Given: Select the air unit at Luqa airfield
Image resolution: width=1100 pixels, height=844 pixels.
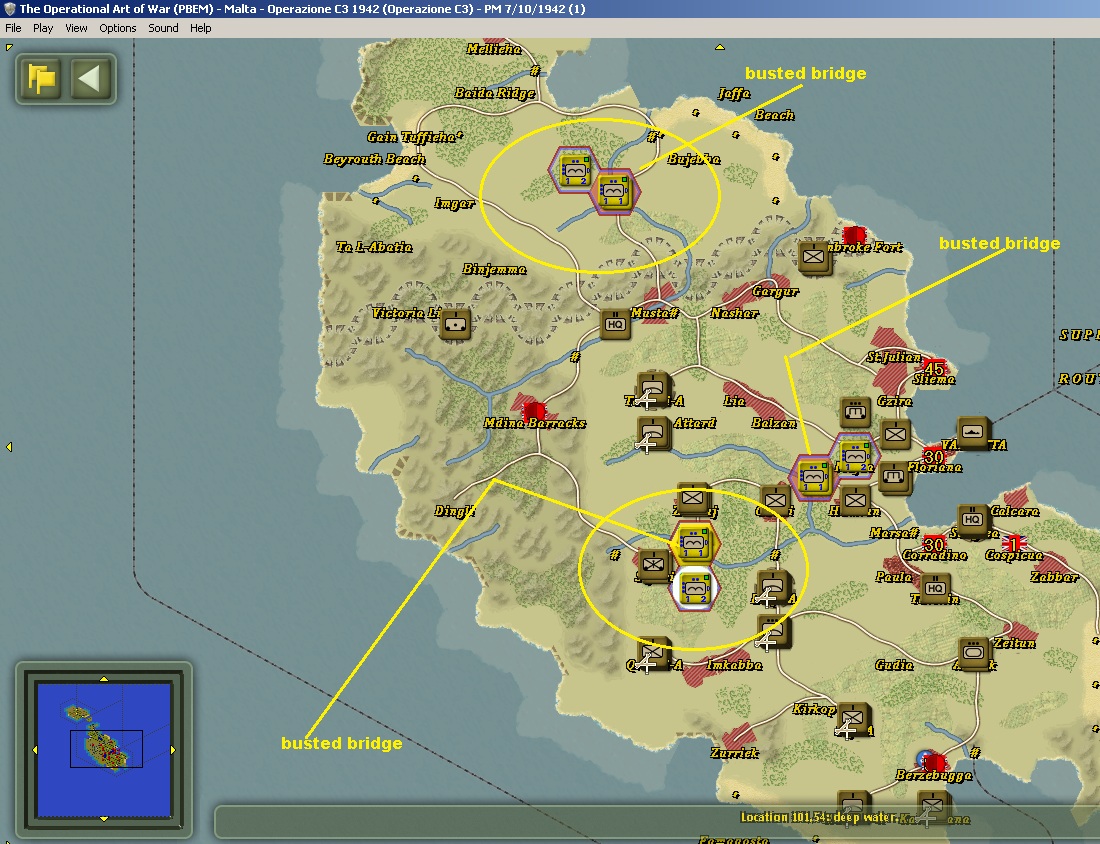Looking at the screenshot, I should [774, 588].
